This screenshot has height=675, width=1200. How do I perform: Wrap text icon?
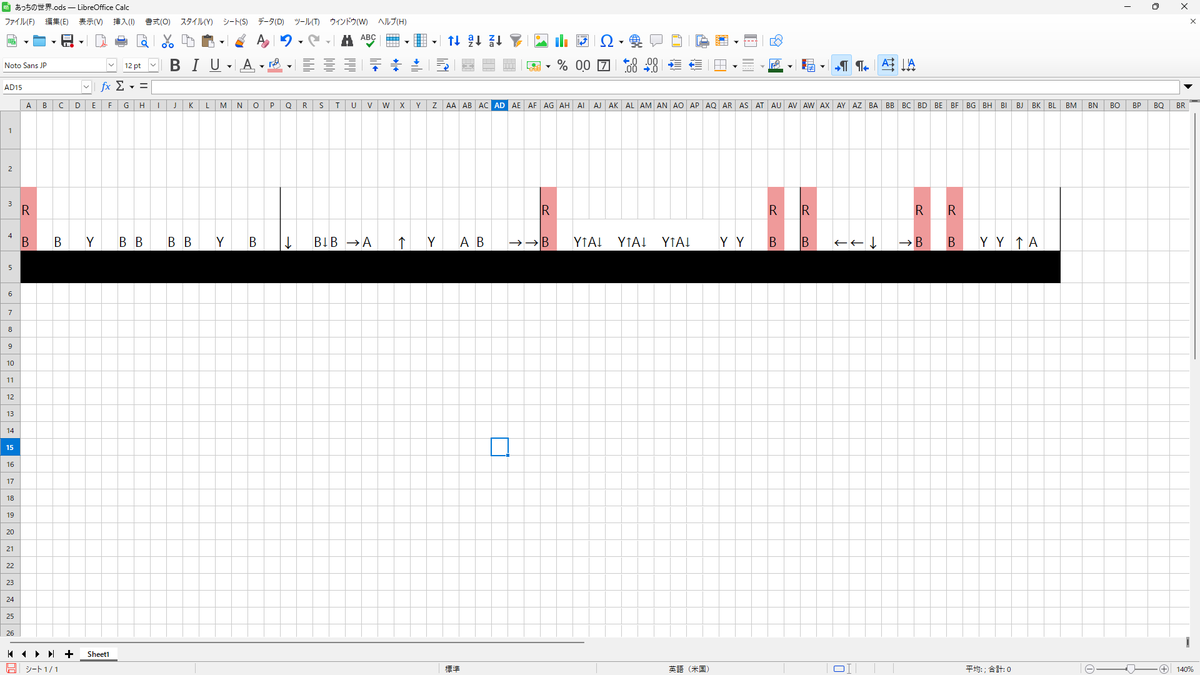pyautogui.click(x=442, y=65)
